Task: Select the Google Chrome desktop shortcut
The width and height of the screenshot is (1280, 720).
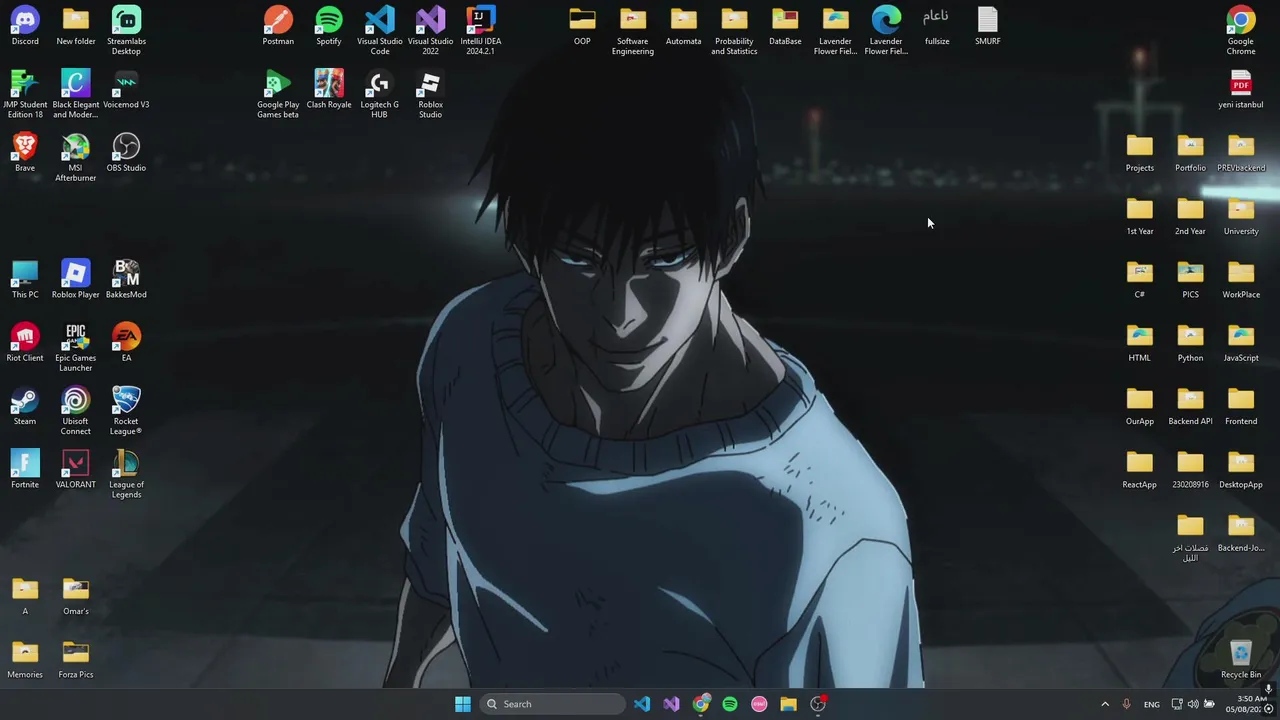Action: 1241,30
